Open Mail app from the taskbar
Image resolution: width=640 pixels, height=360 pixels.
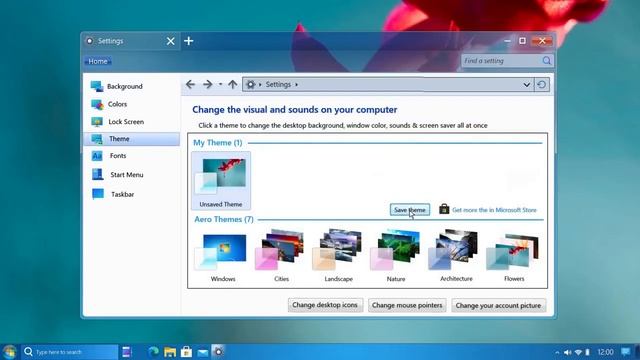(202, 352)
